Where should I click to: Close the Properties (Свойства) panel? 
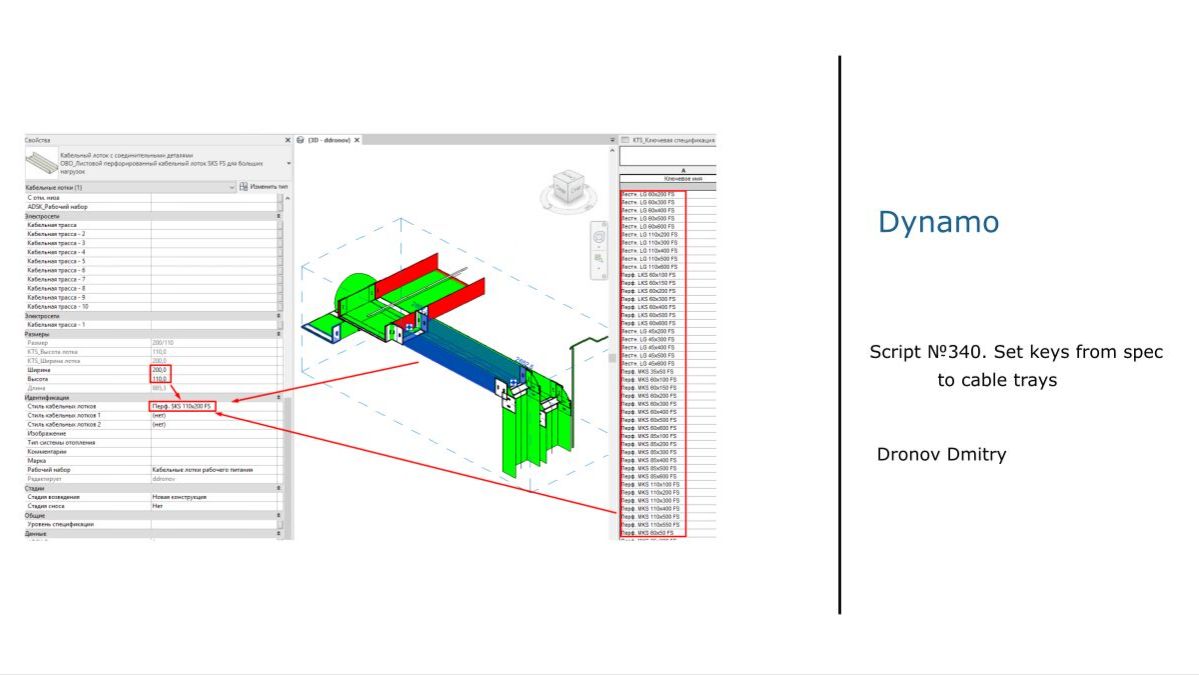pyautogui.click(x=288, y=140)
